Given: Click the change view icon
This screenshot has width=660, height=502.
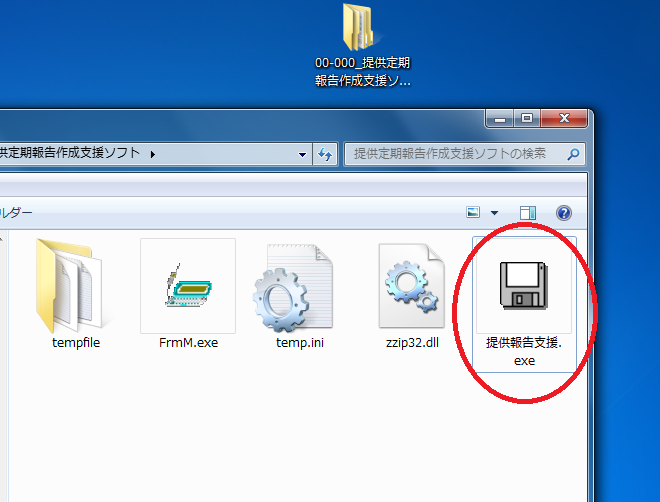Looking at the screenshot, I should click(474, 213).
